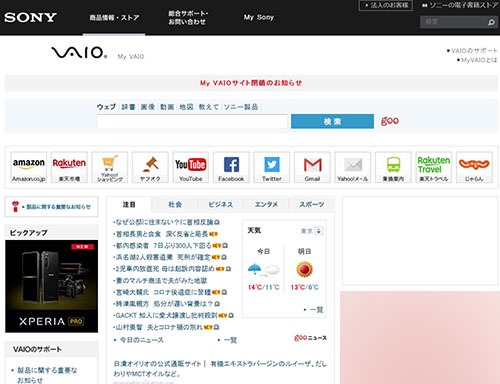500x384 pixels.
Task: Open the 乗換案内 train icon
Action: click(393, 167)
